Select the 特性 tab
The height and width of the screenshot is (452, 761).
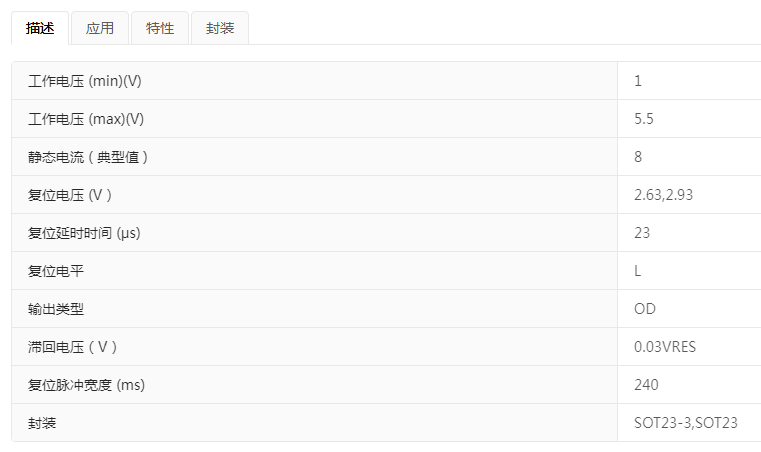pyautogui.click(x=160, y=29)
